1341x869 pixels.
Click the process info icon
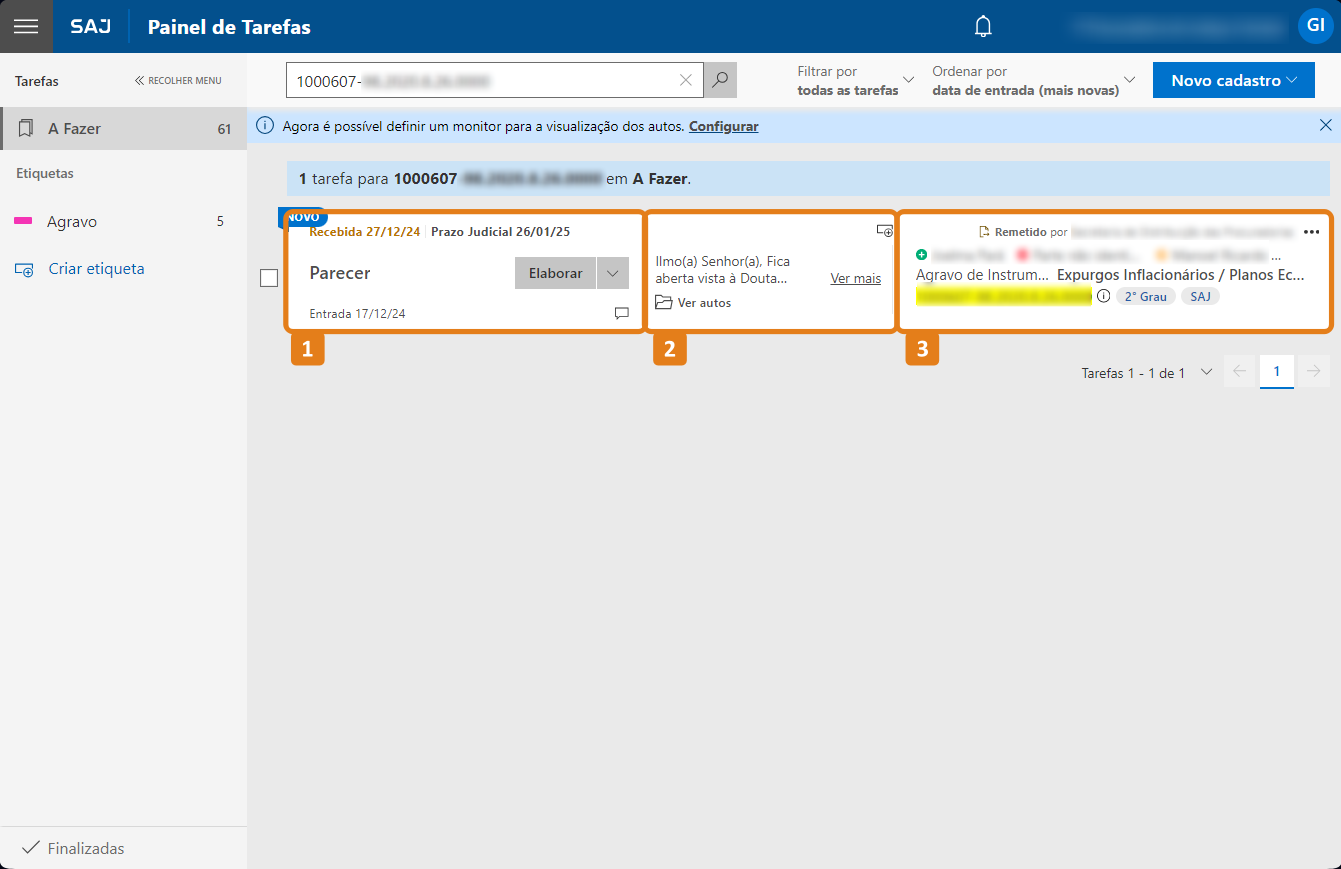[1103, 296]
